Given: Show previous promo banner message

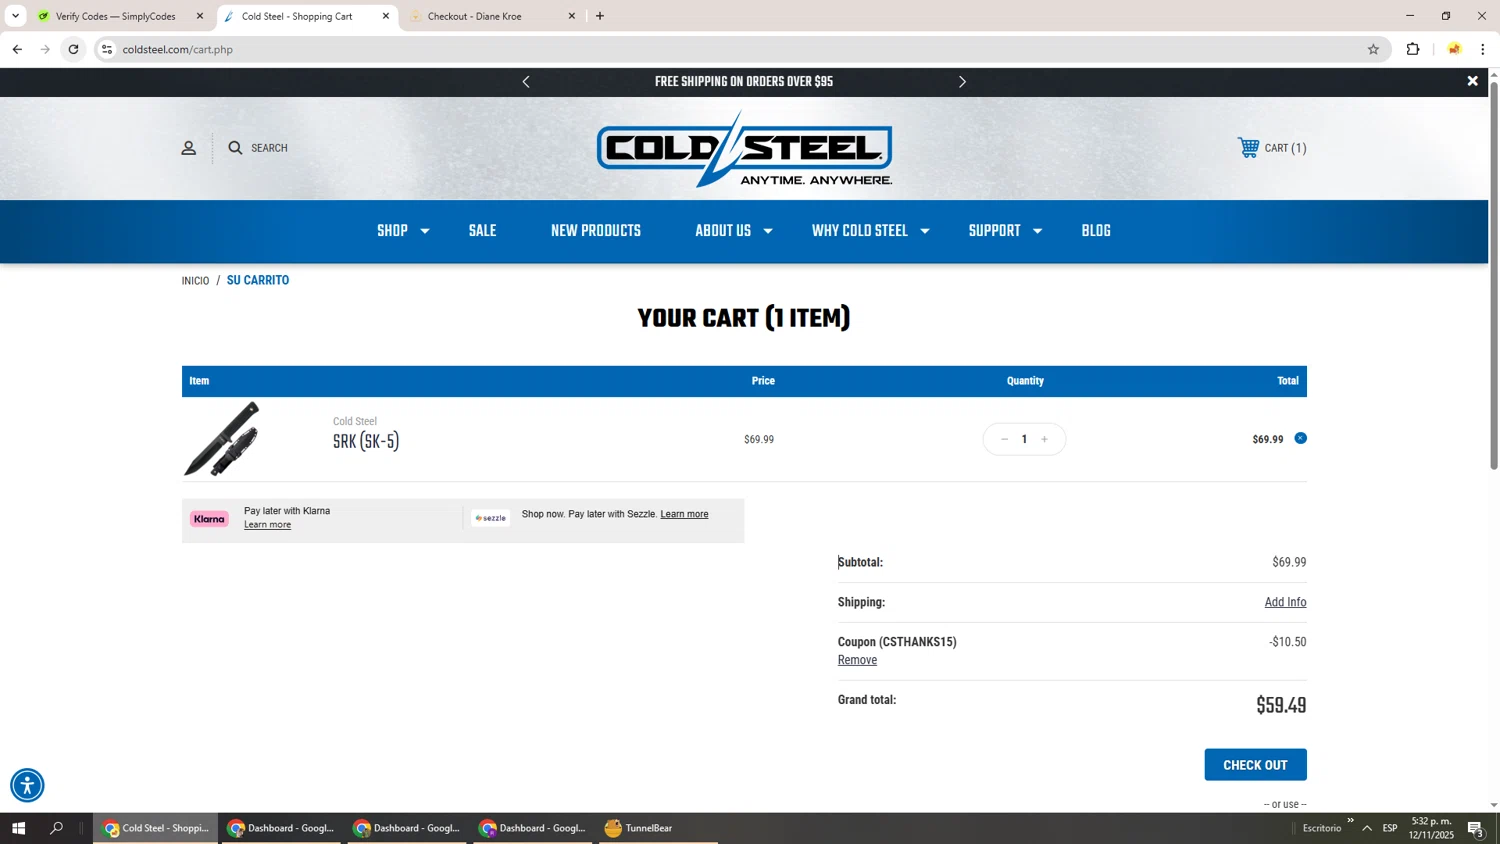Looking at the screenshot, I should point(526,82).
